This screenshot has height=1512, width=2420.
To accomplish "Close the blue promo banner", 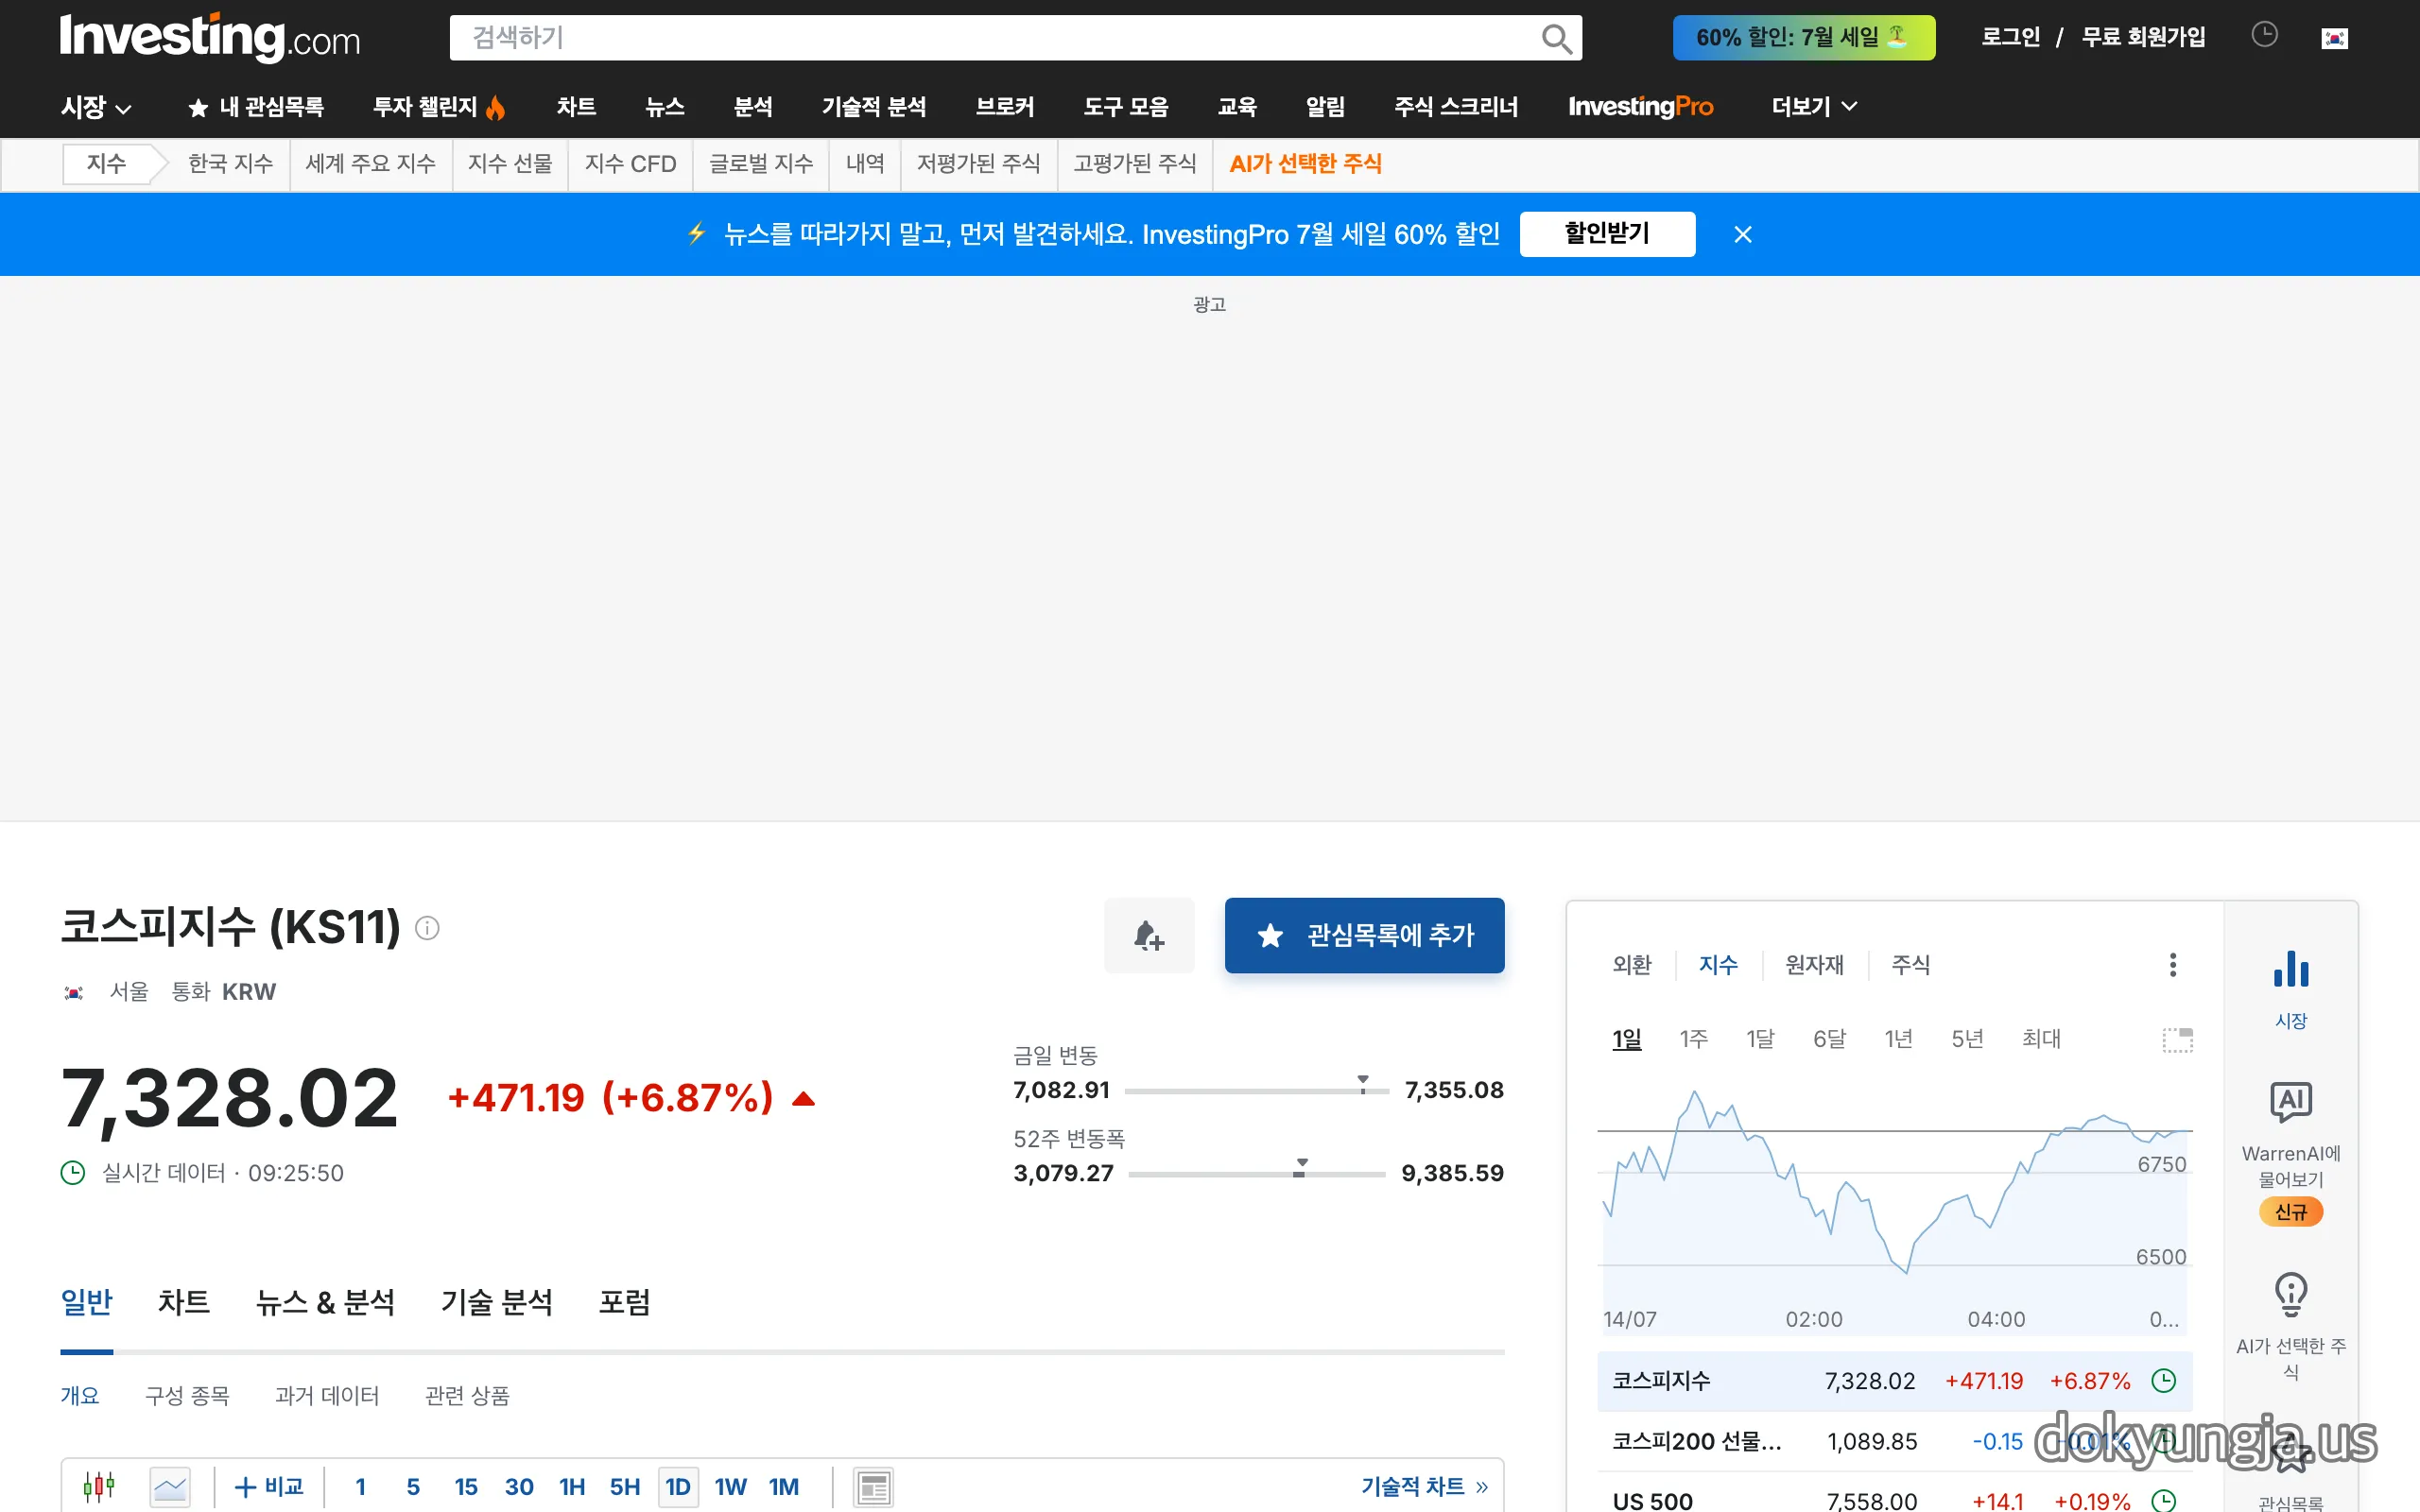I will (x=1743, y=234).
